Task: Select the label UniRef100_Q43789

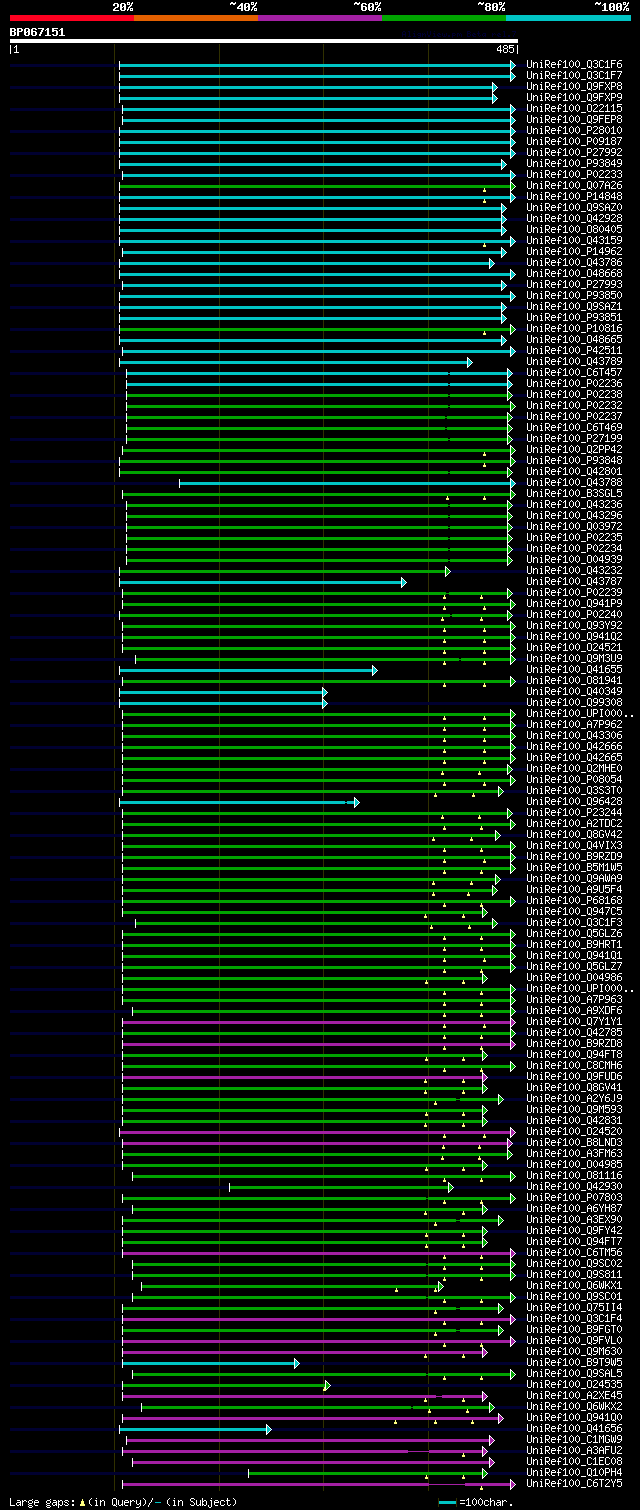Action: 575,362
